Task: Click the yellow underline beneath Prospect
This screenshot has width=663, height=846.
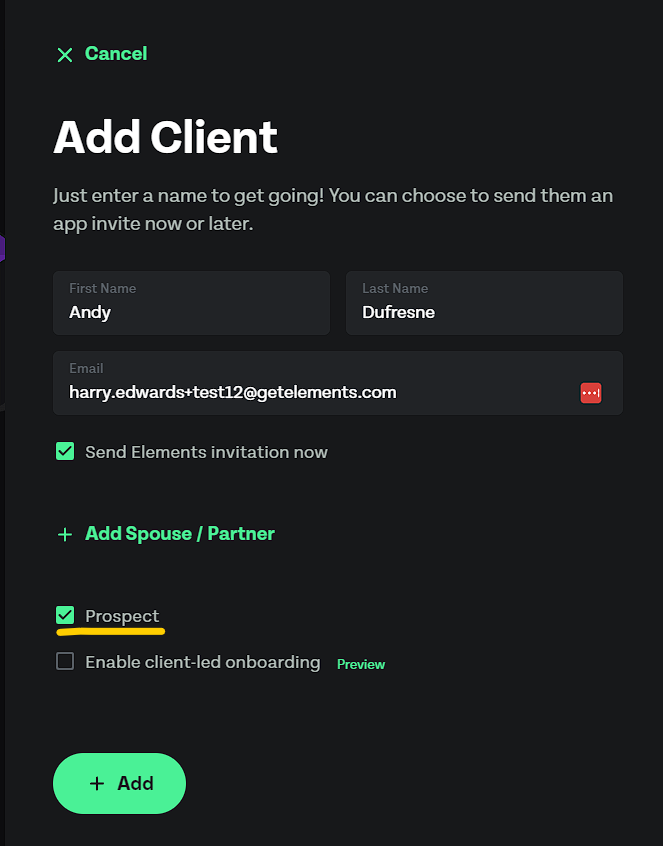Action: click(x=110, y=632)
